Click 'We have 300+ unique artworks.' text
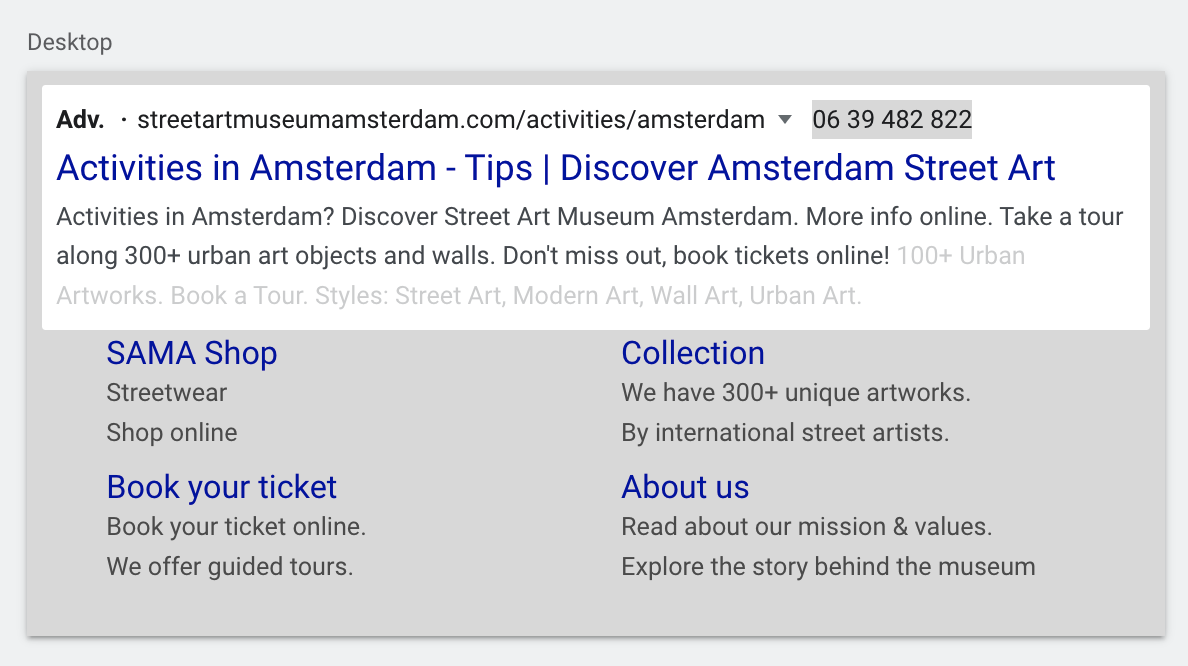 (x=796, y=393)
